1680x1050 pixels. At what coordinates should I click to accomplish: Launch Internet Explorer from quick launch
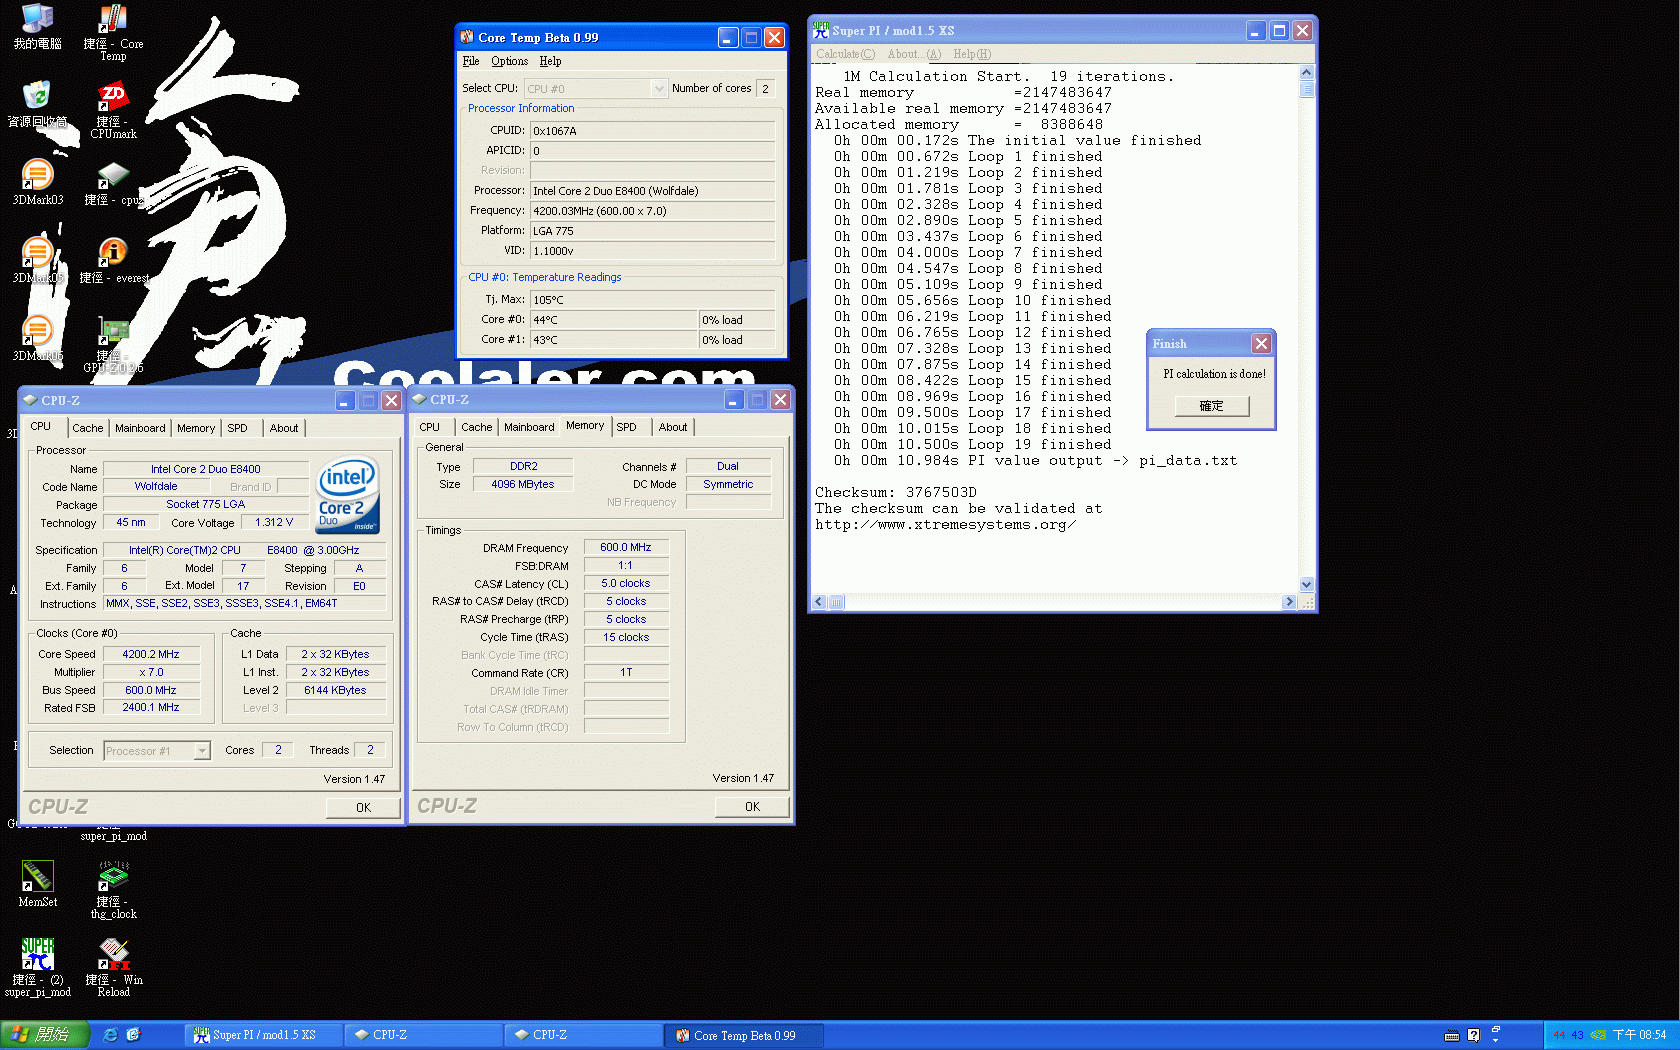[110, 1035]
